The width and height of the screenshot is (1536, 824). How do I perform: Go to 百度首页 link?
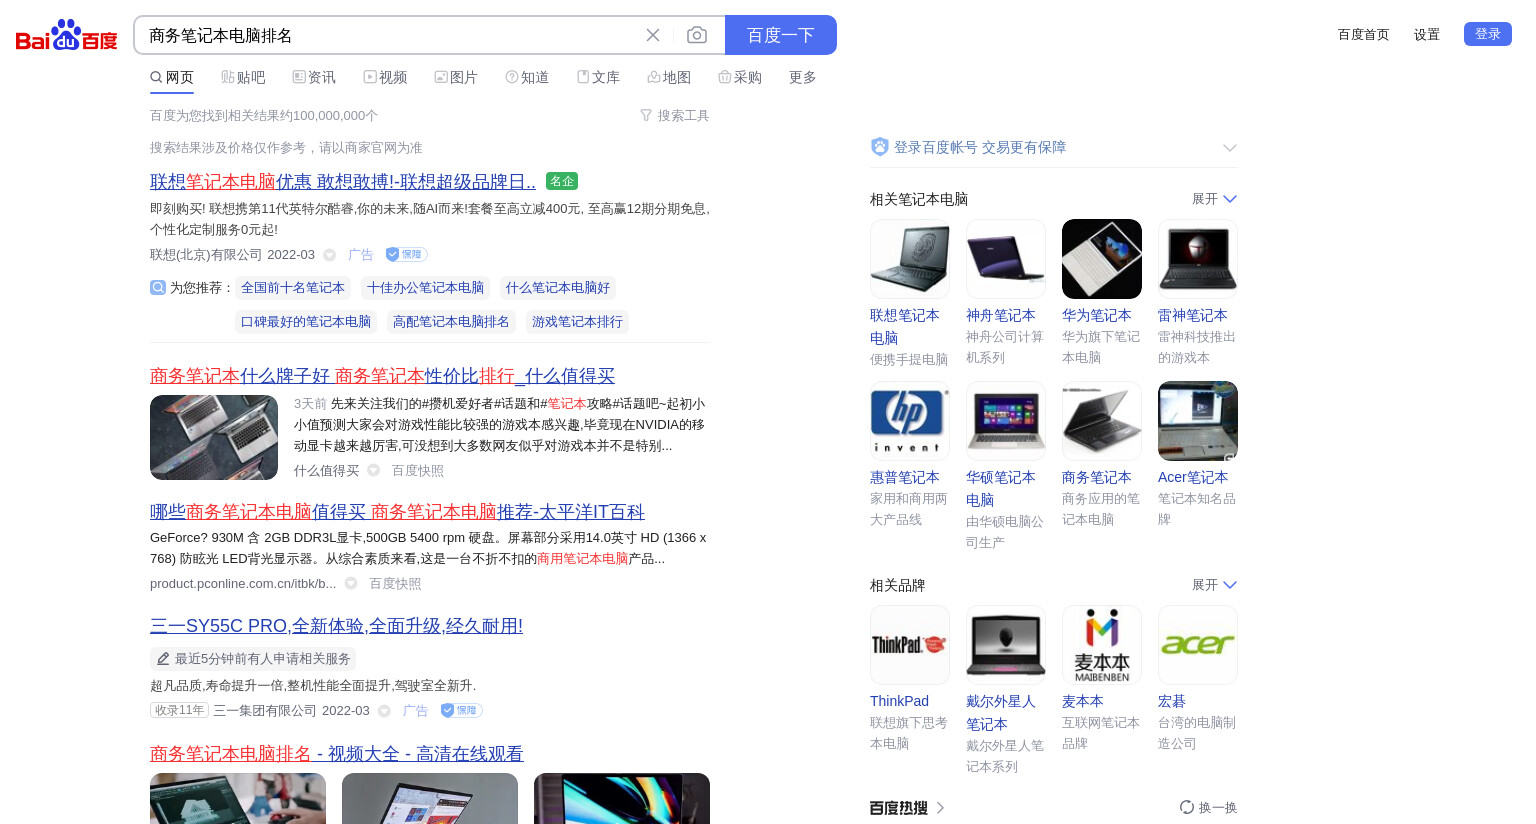(1364, 34)
